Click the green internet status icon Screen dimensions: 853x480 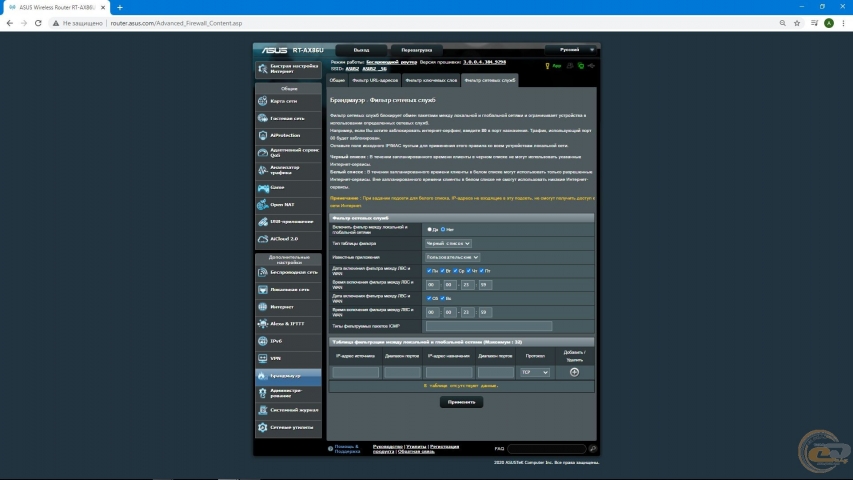coord(581,66)
